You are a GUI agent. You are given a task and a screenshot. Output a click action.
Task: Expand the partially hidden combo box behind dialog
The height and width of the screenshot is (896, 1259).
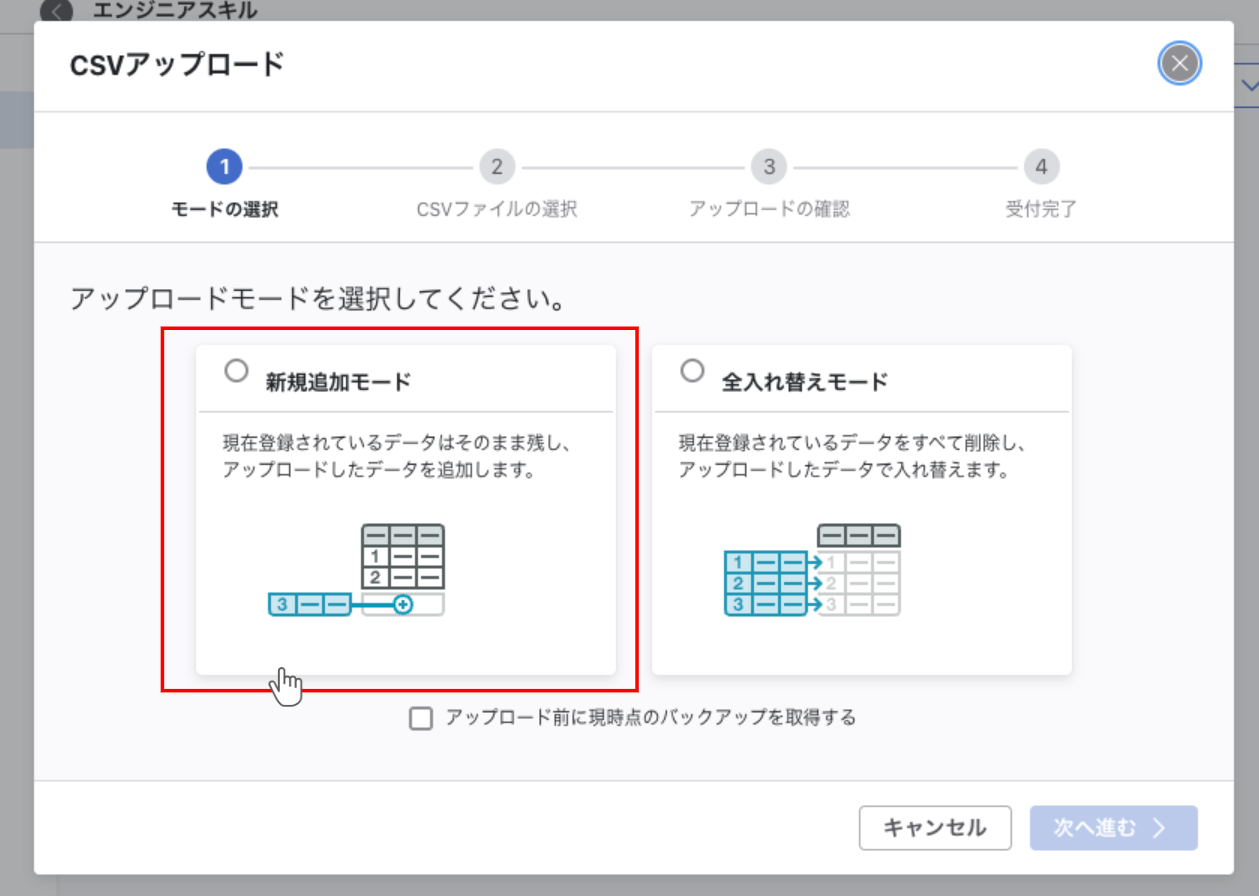point(1249,86)
